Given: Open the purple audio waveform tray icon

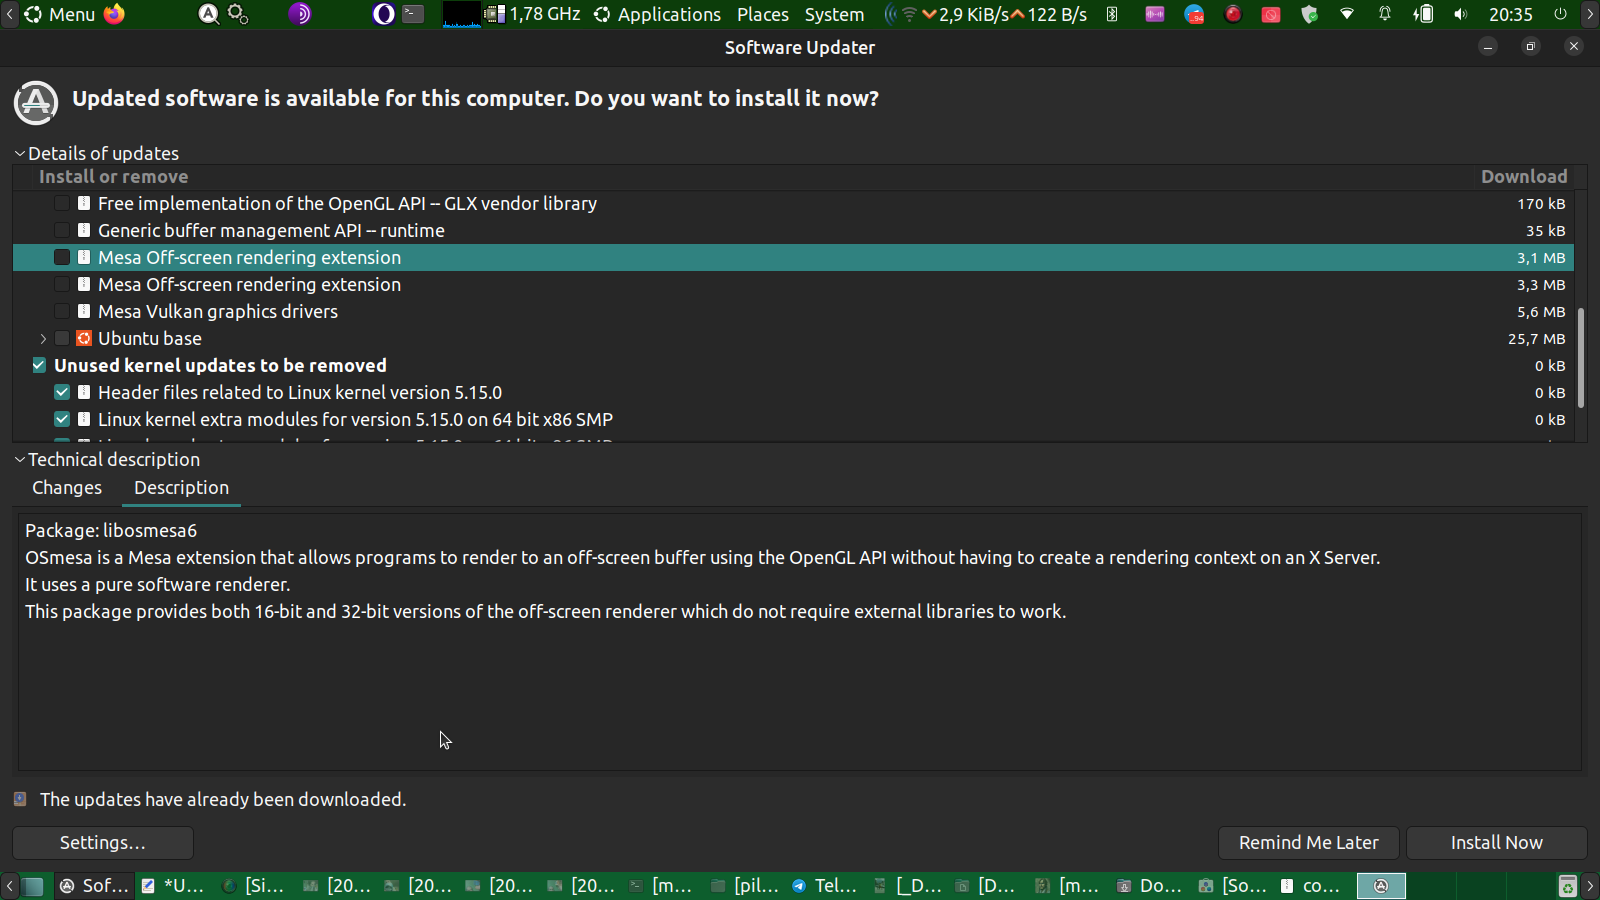Looking at the screenshot, I should [x=1155, y=14].
